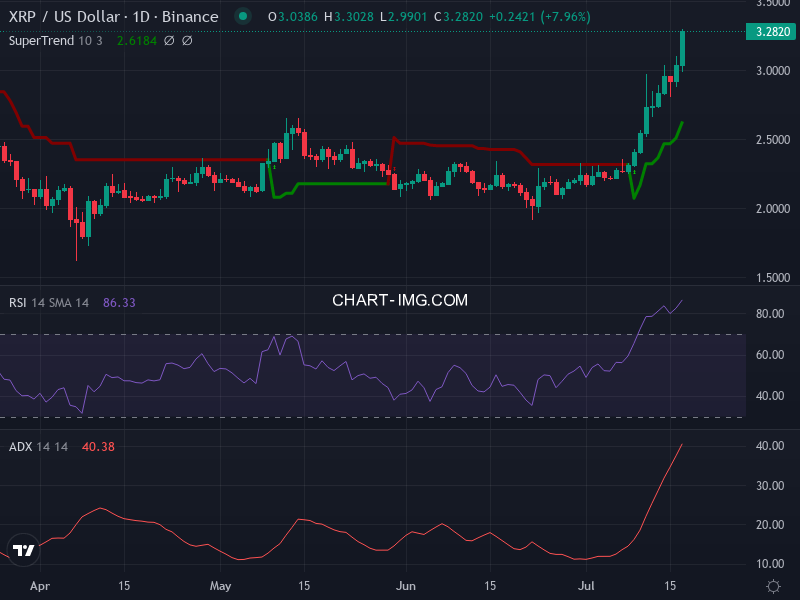The height and width of the screenshot is (600, 800).
Task: Click the 3.0000 price axis label
Action: pos(773,71)
